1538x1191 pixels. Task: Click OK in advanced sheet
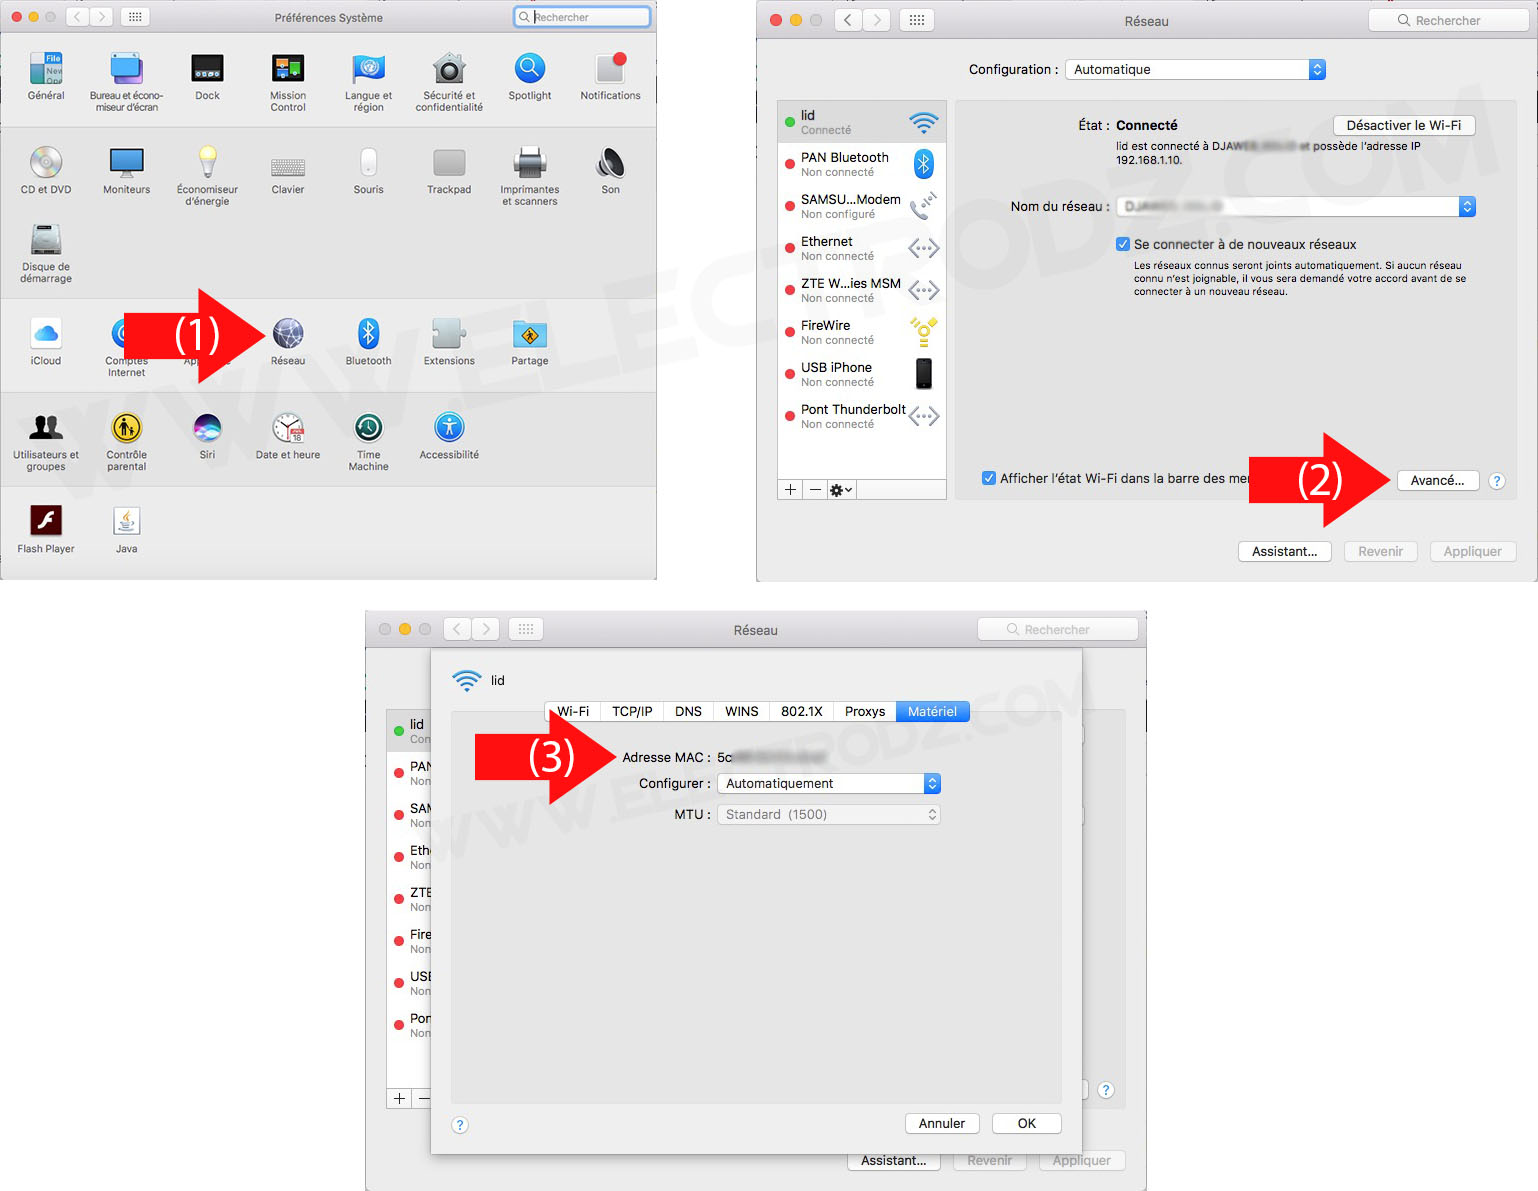click(x=1027, y=1123)
